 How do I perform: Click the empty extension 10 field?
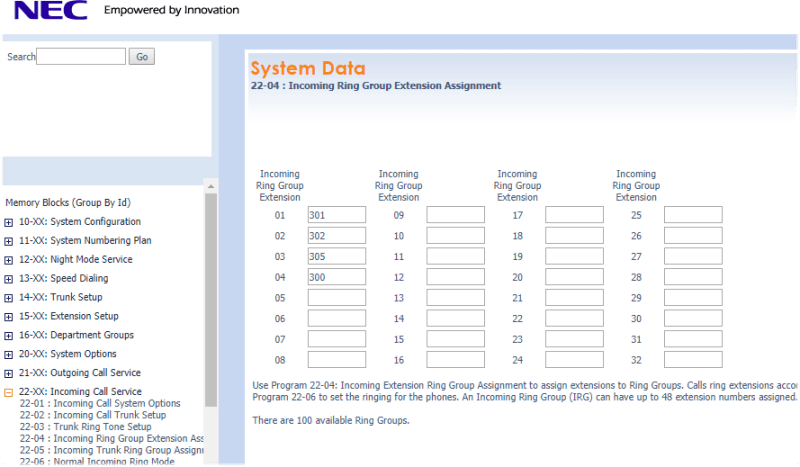click(456, 236)
